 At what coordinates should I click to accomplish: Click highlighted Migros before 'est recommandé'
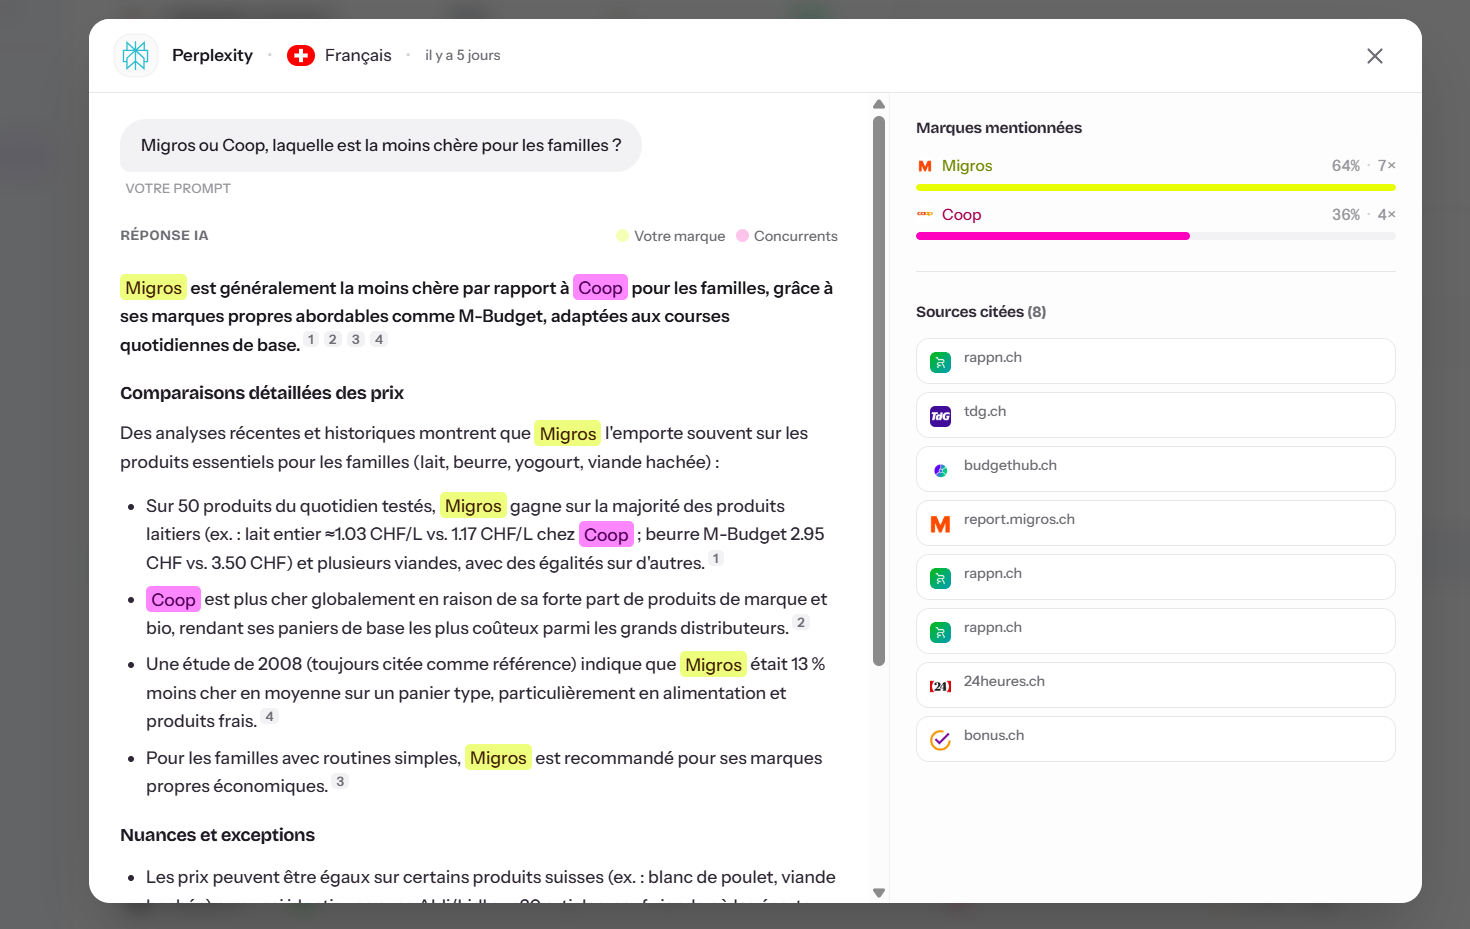[498, 758]
